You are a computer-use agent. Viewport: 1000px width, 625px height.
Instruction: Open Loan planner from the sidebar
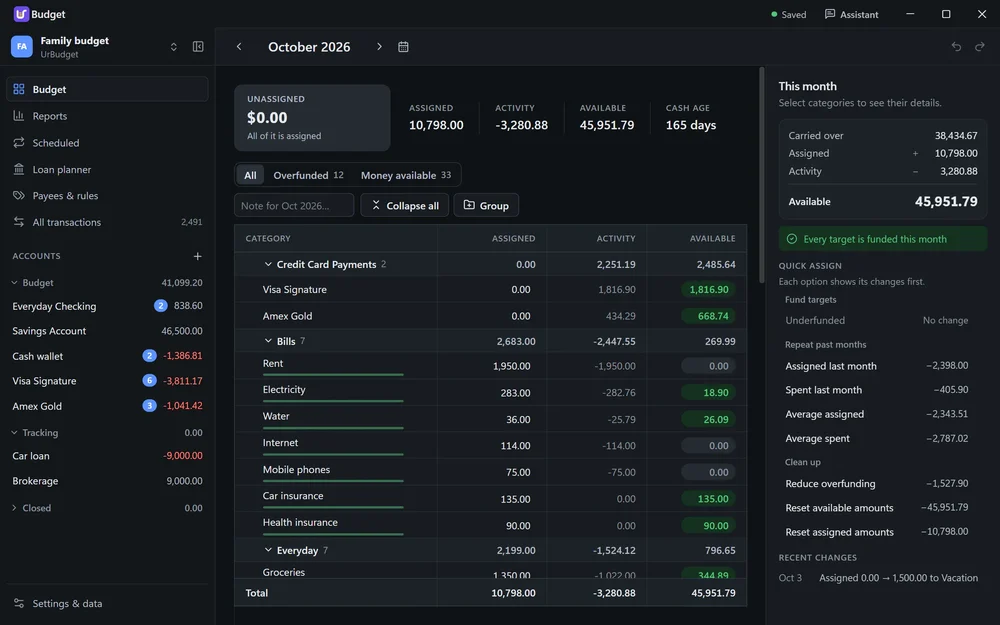(x=107, y=169)
